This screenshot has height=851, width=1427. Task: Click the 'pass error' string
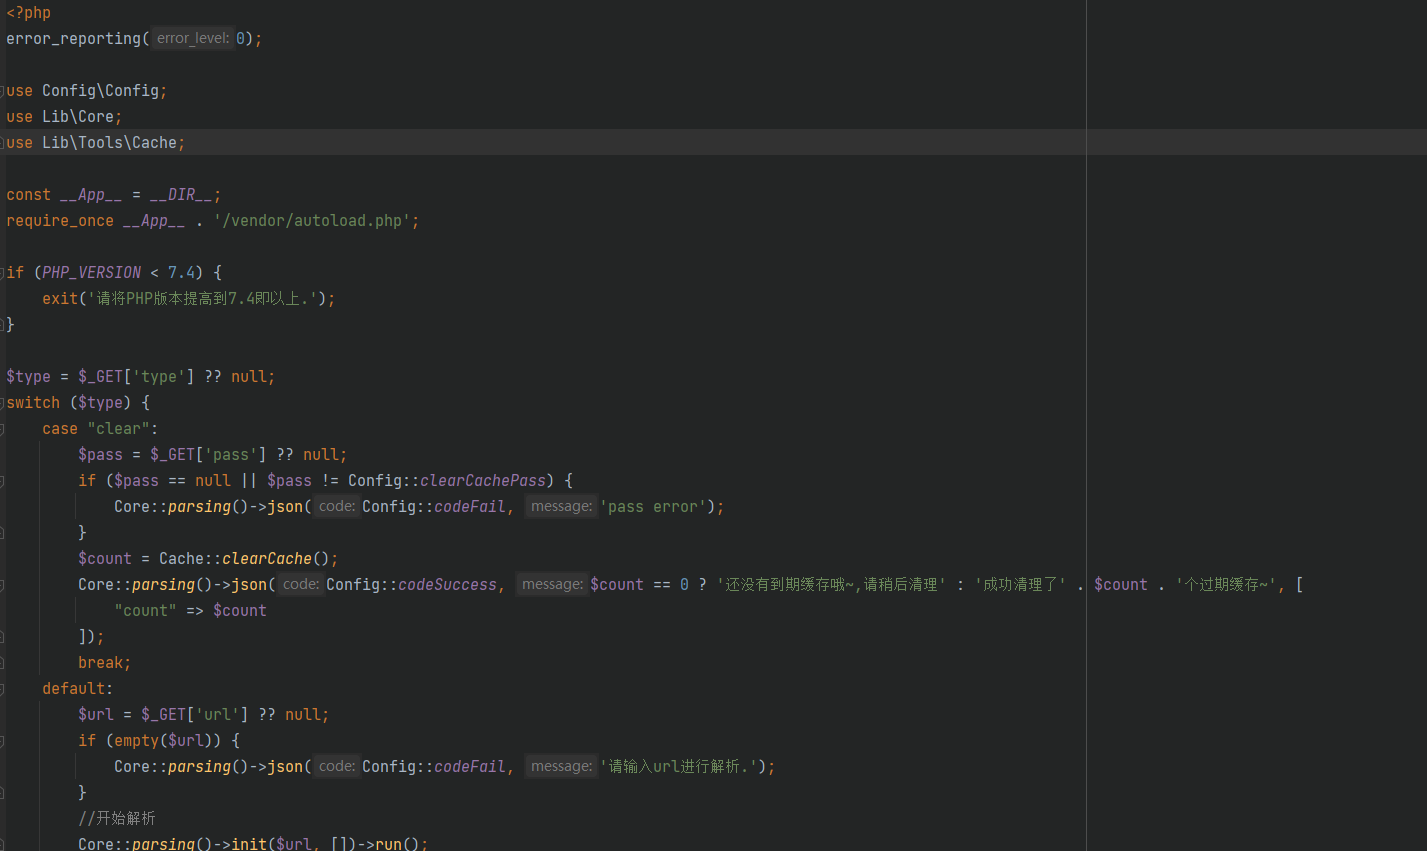coord(653,507)
